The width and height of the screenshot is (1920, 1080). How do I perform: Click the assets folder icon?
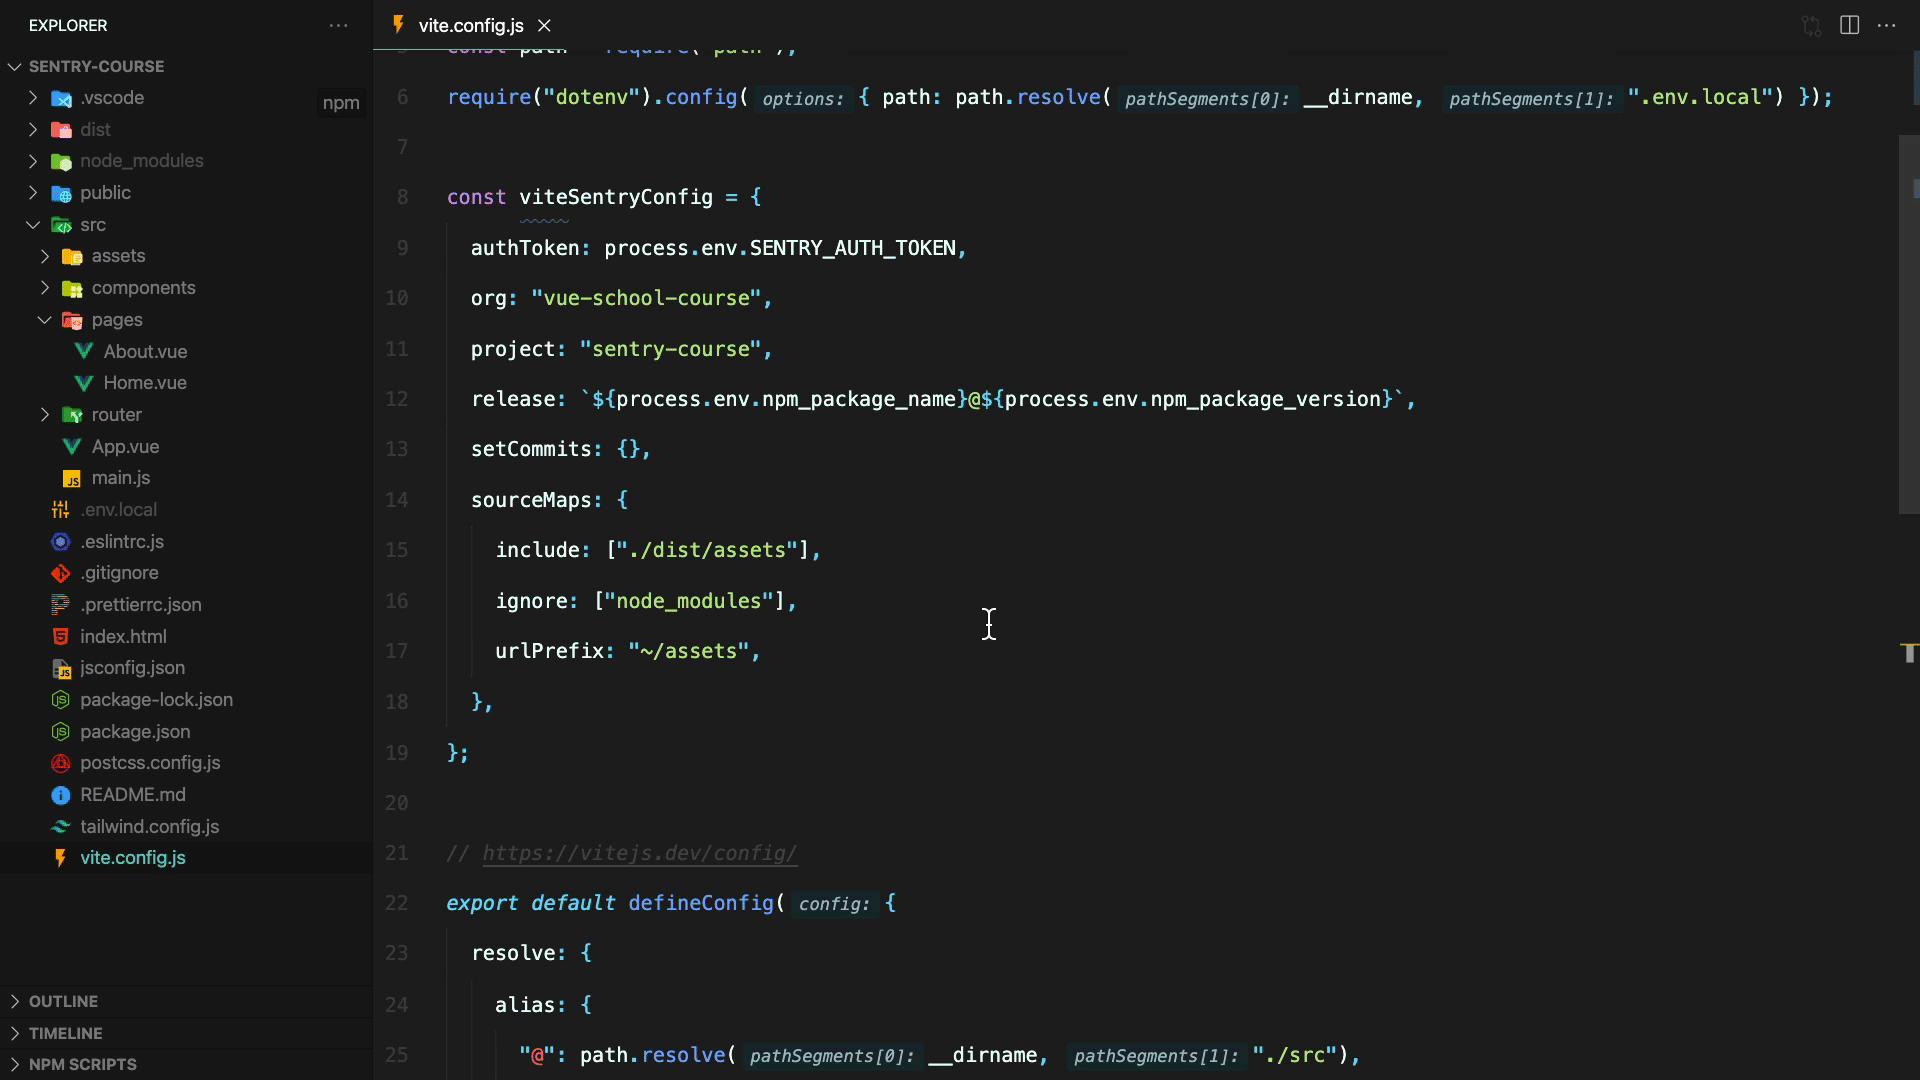[x=72, y=256]
